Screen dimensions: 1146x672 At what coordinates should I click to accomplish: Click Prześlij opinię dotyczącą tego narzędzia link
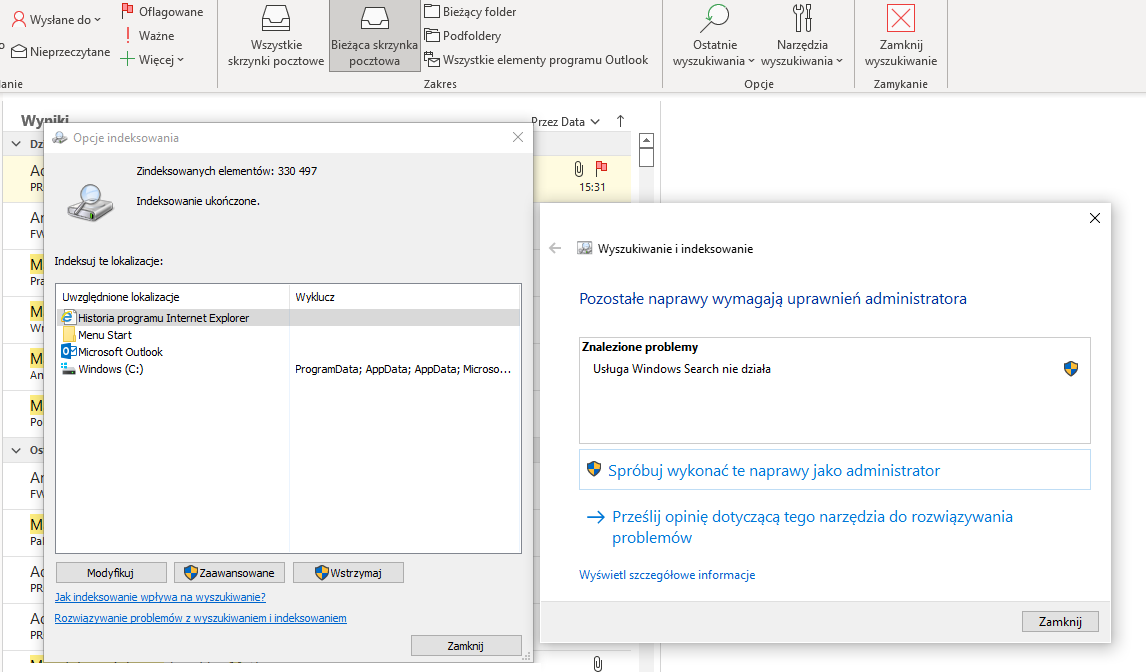coord(812,526)
